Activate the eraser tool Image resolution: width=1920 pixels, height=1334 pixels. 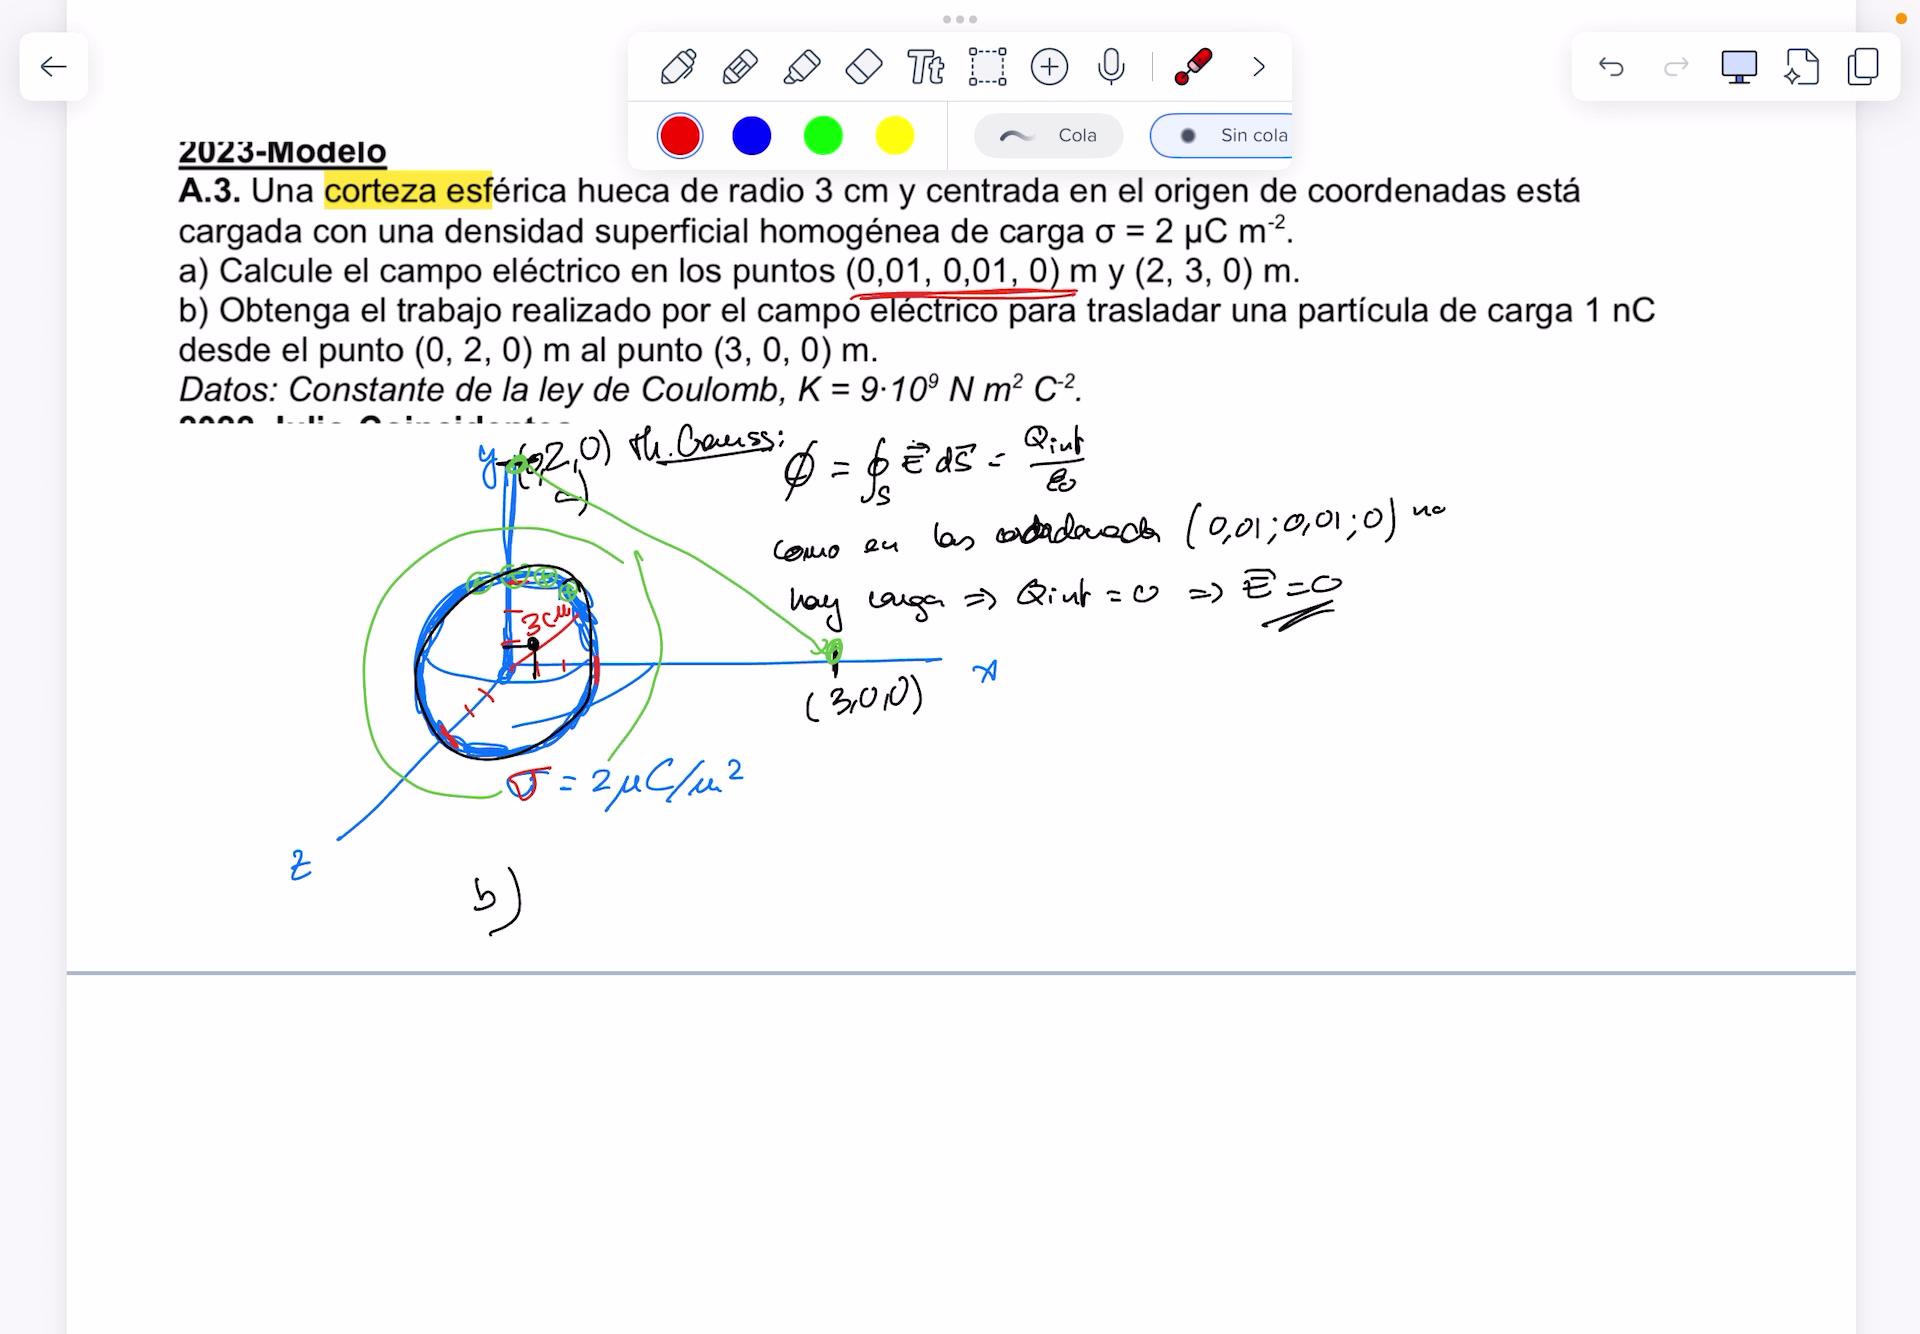pyautogui.click(x=864, y=67)
